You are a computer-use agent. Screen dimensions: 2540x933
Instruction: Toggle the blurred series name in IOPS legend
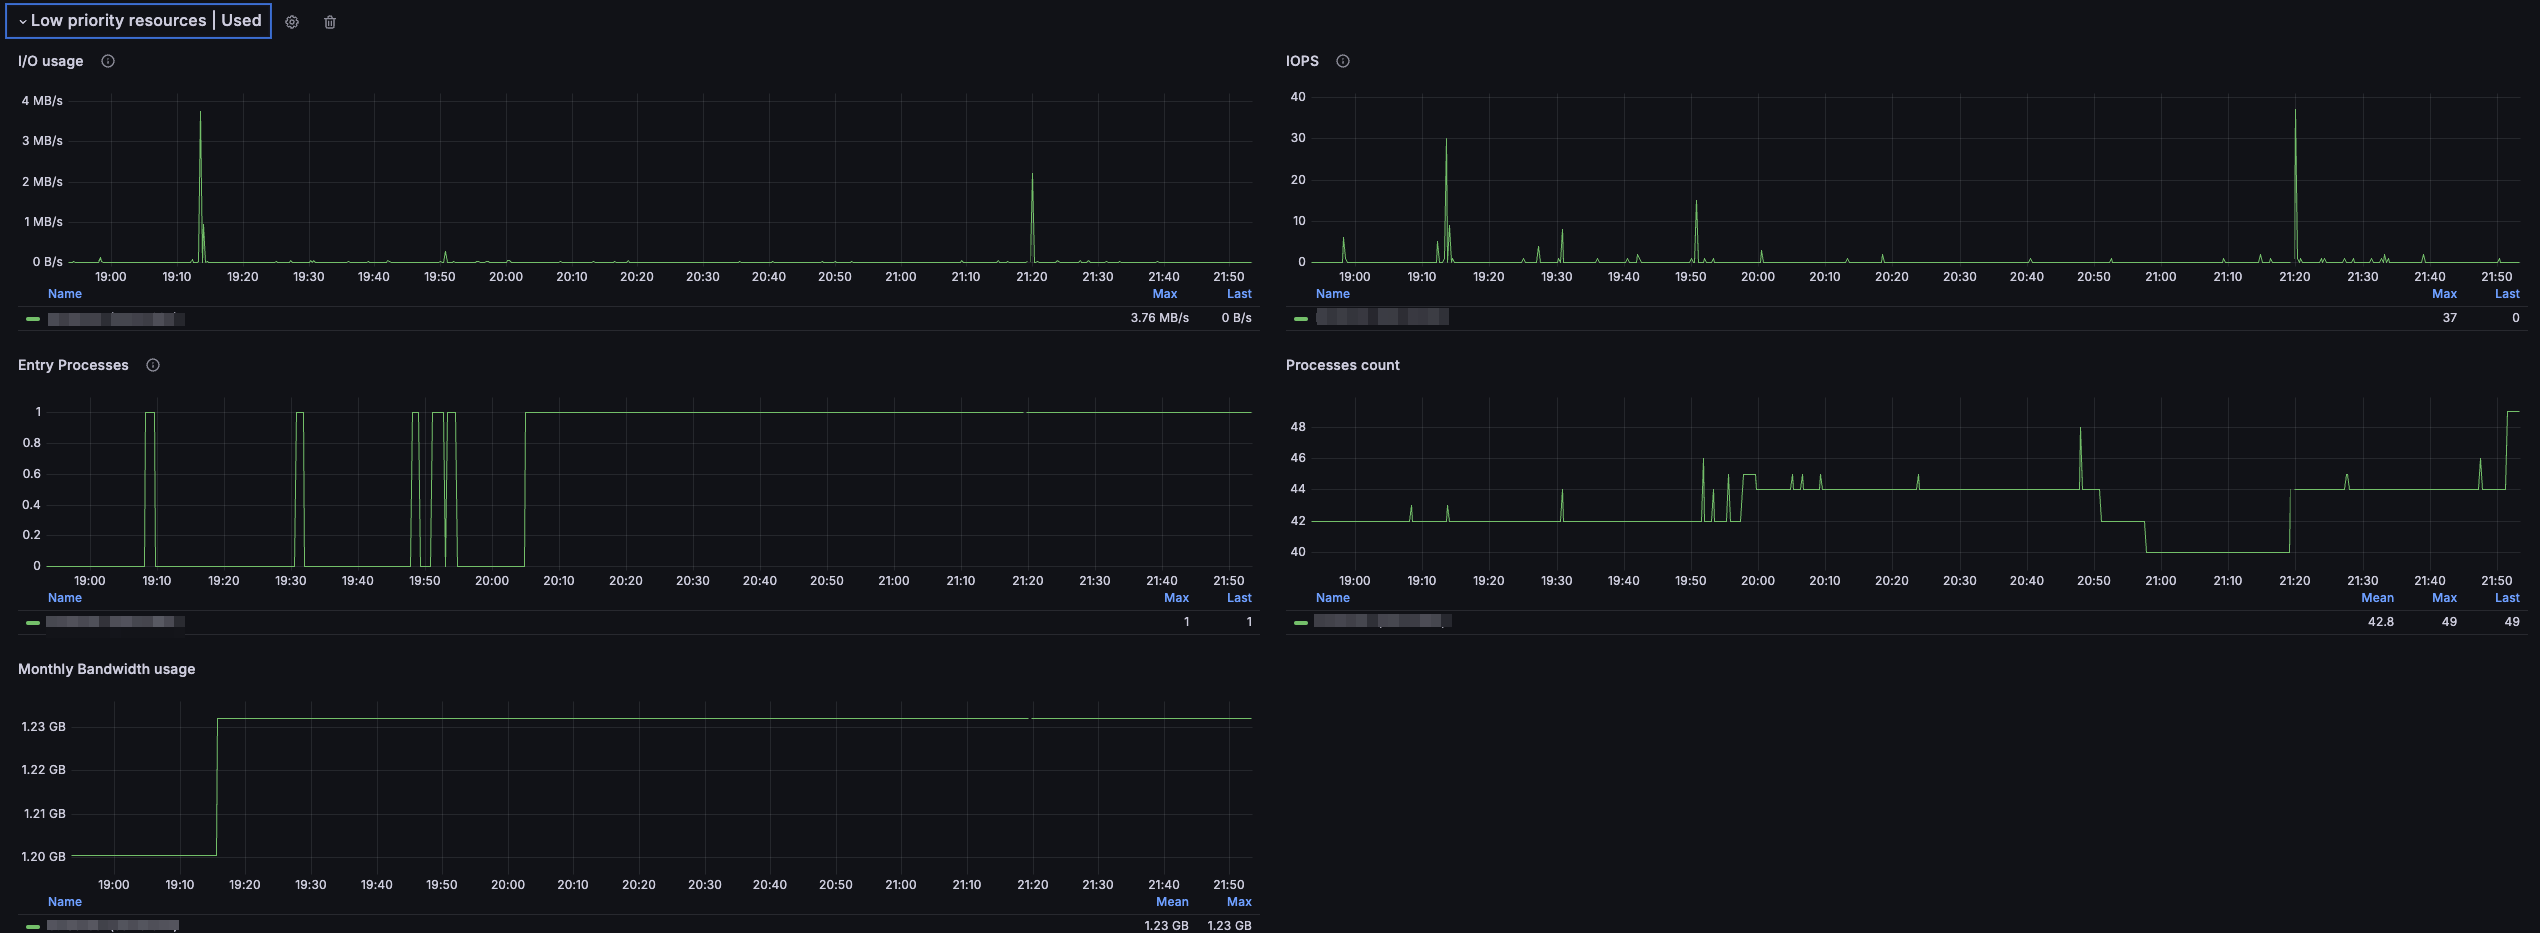[x=1382, y=317]
